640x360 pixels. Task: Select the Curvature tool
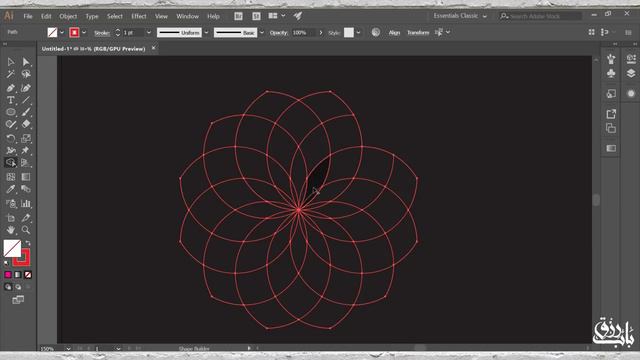(26, 88)
